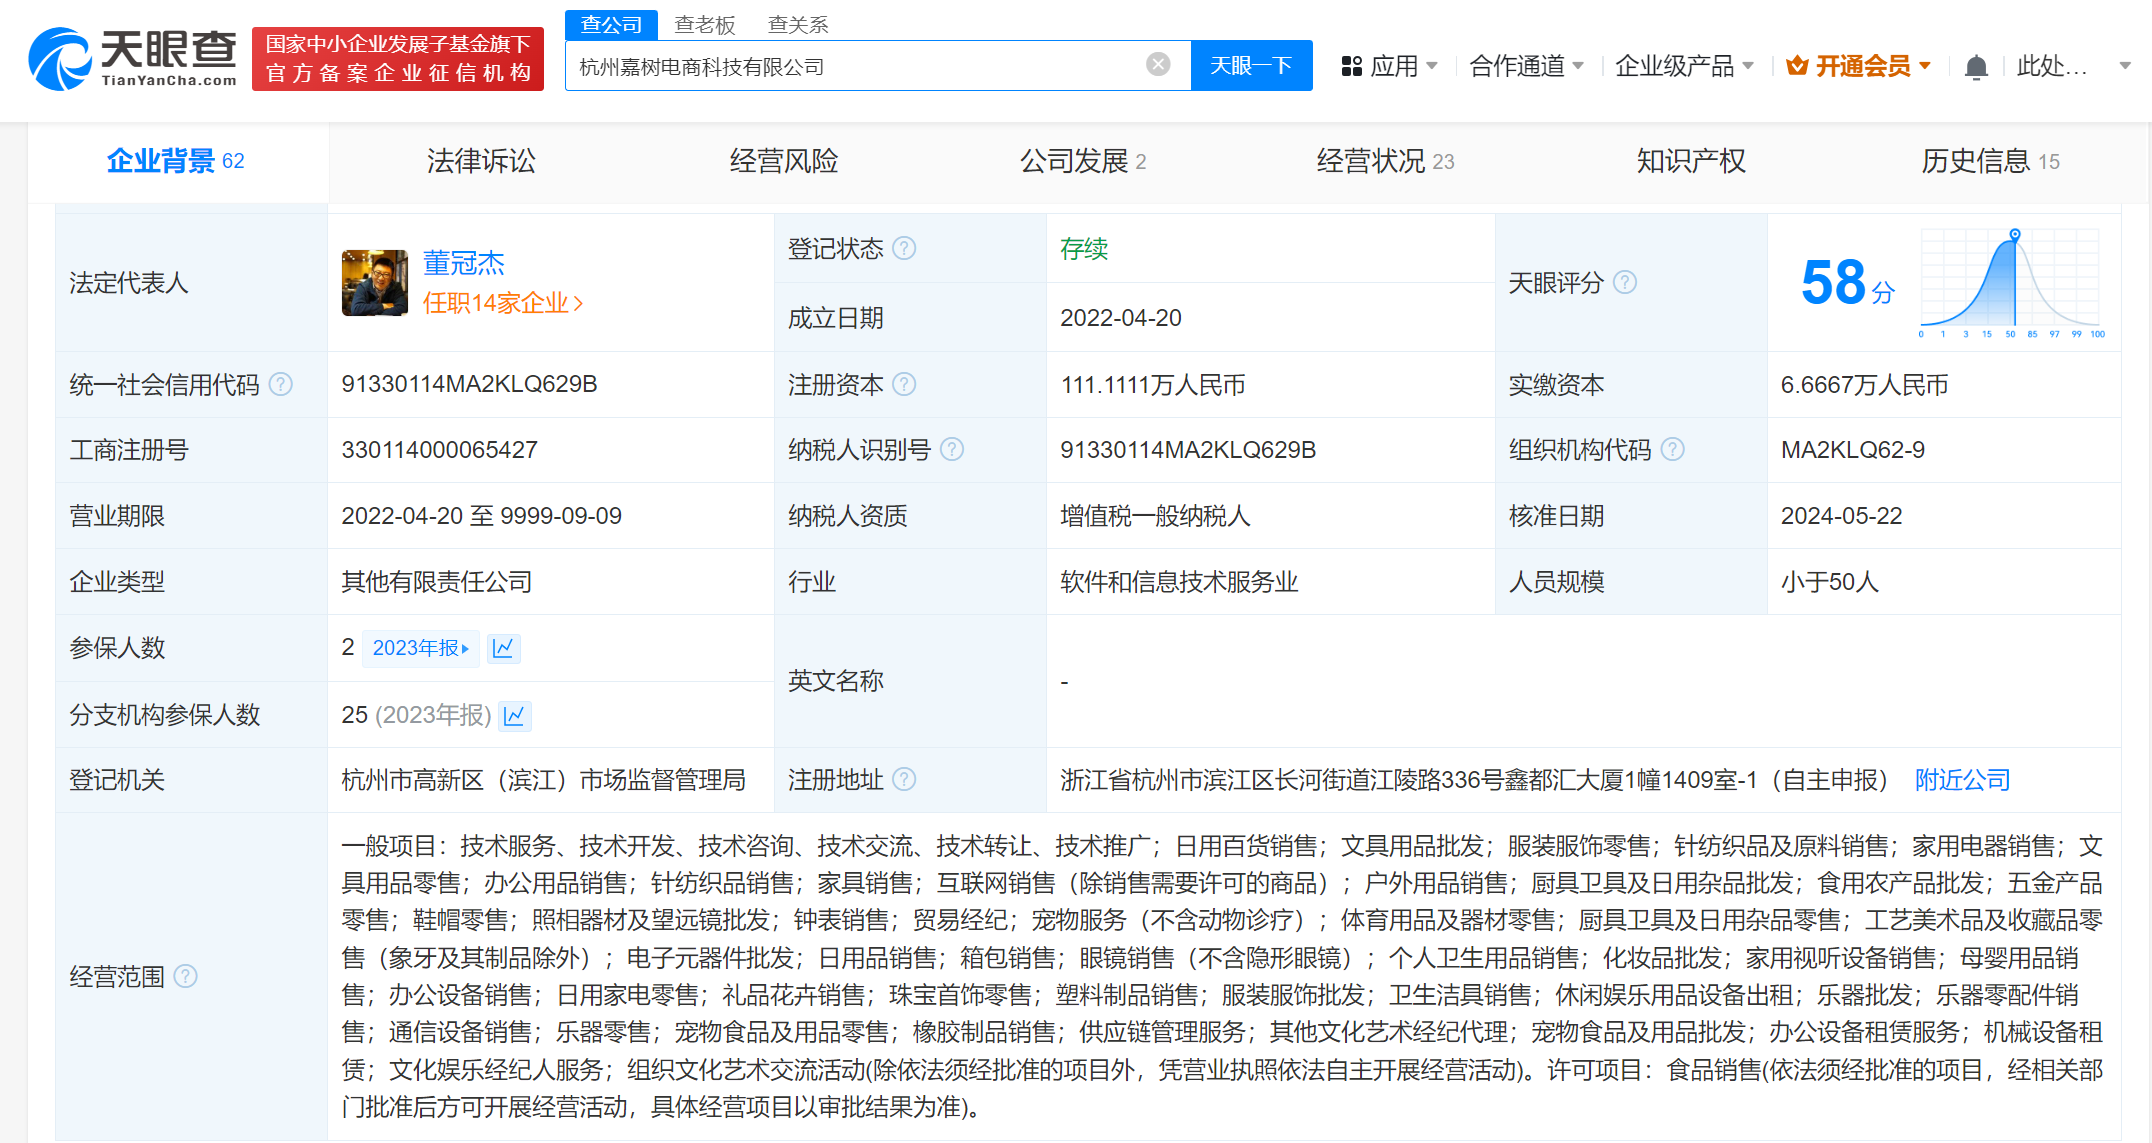Clear the search box with the X icon
2152x1143 pixels.
1158,63
